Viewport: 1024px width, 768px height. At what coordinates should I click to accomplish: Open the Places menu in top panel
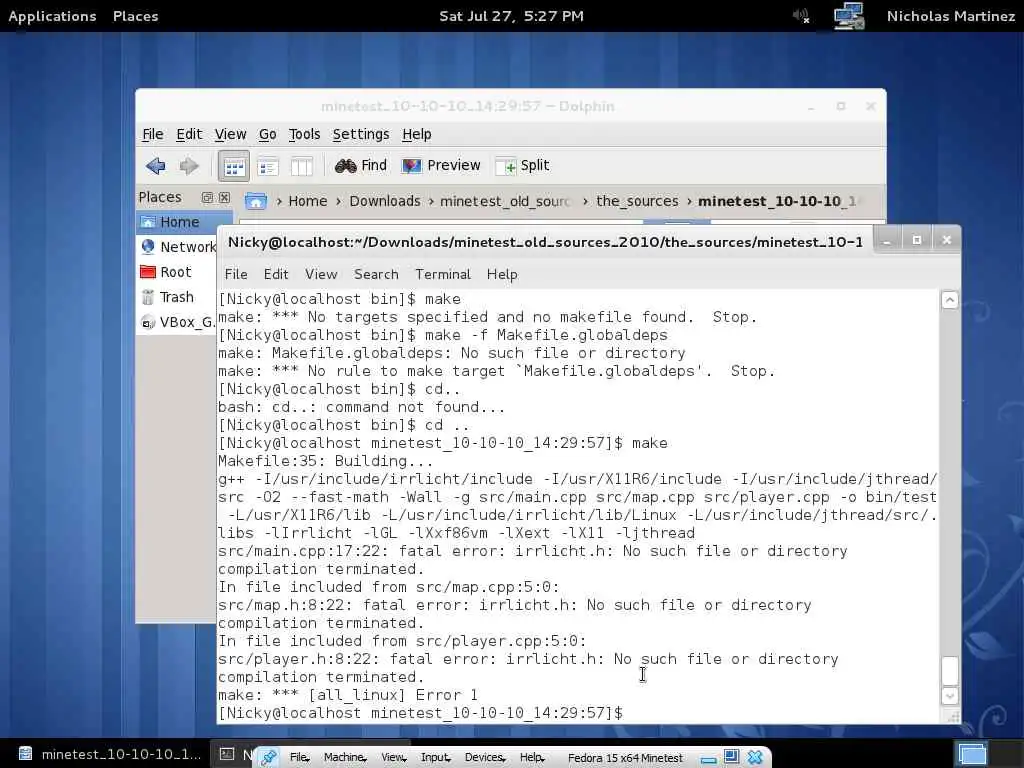tap(135, 16)
